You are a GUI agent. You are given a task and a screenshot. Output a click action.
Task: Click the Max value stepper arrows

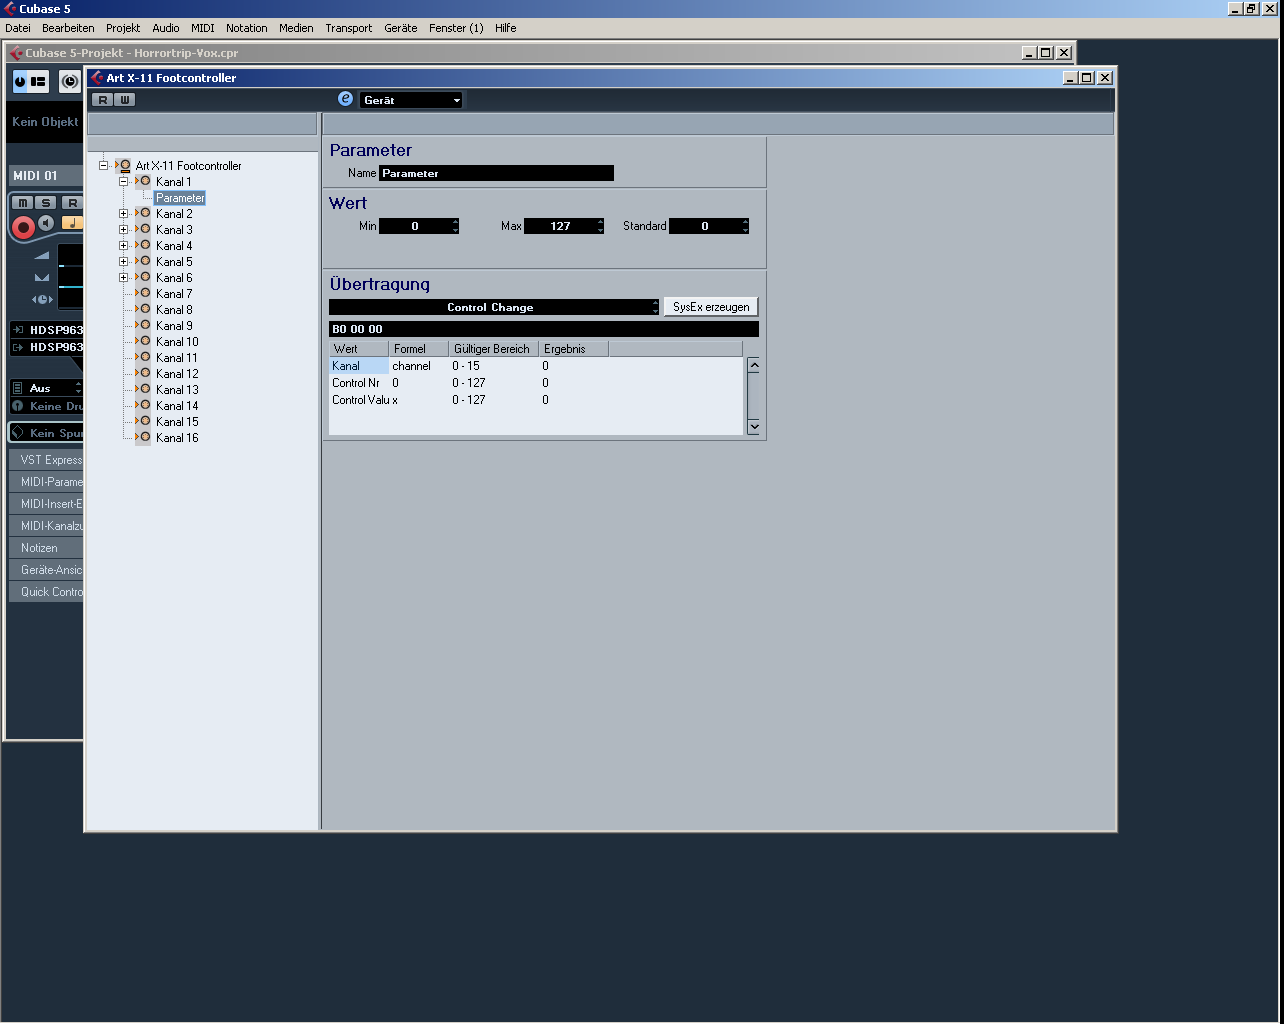tap(600, 226)
